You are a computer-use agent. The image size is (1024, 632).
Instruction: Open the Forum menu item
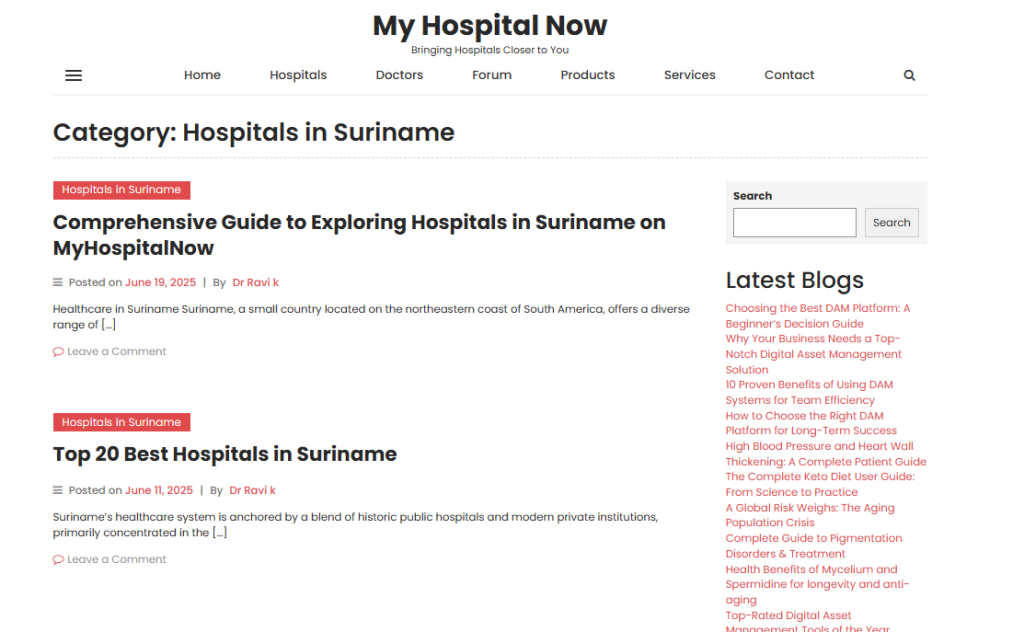[492, 75]
